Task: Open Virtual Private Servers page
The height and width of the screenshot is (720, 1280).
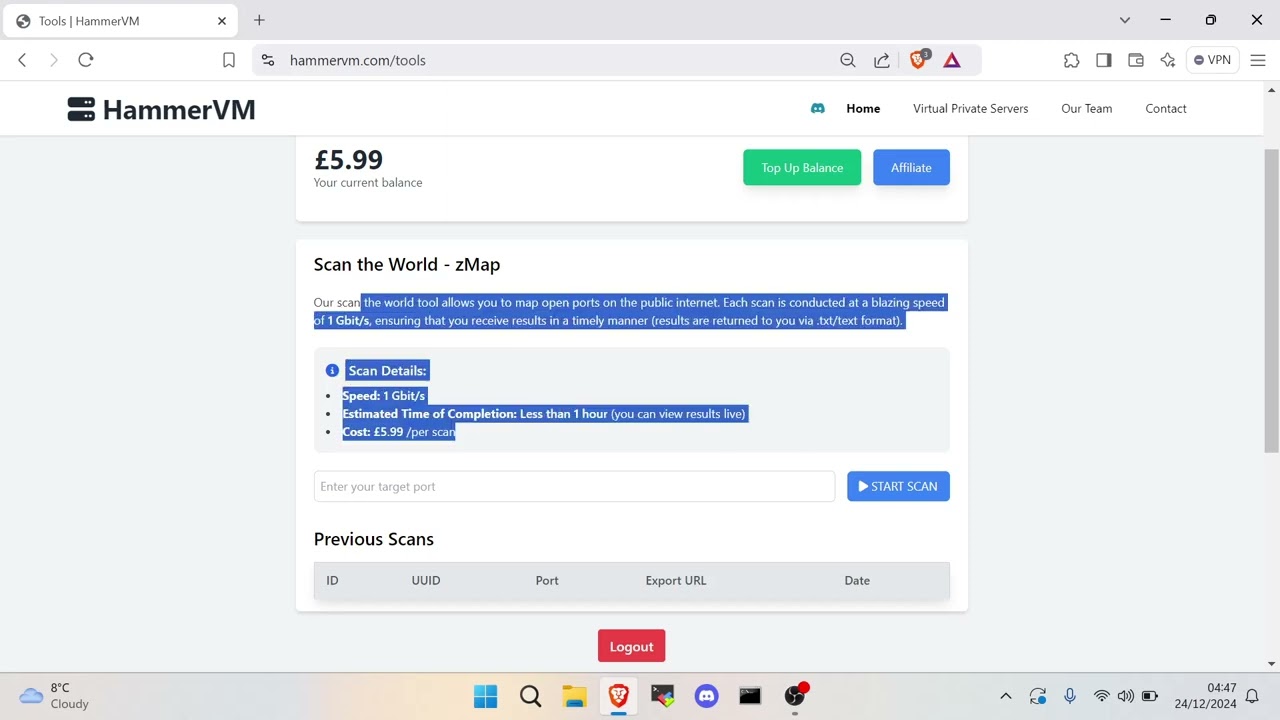Action: [x=970, y=108]
